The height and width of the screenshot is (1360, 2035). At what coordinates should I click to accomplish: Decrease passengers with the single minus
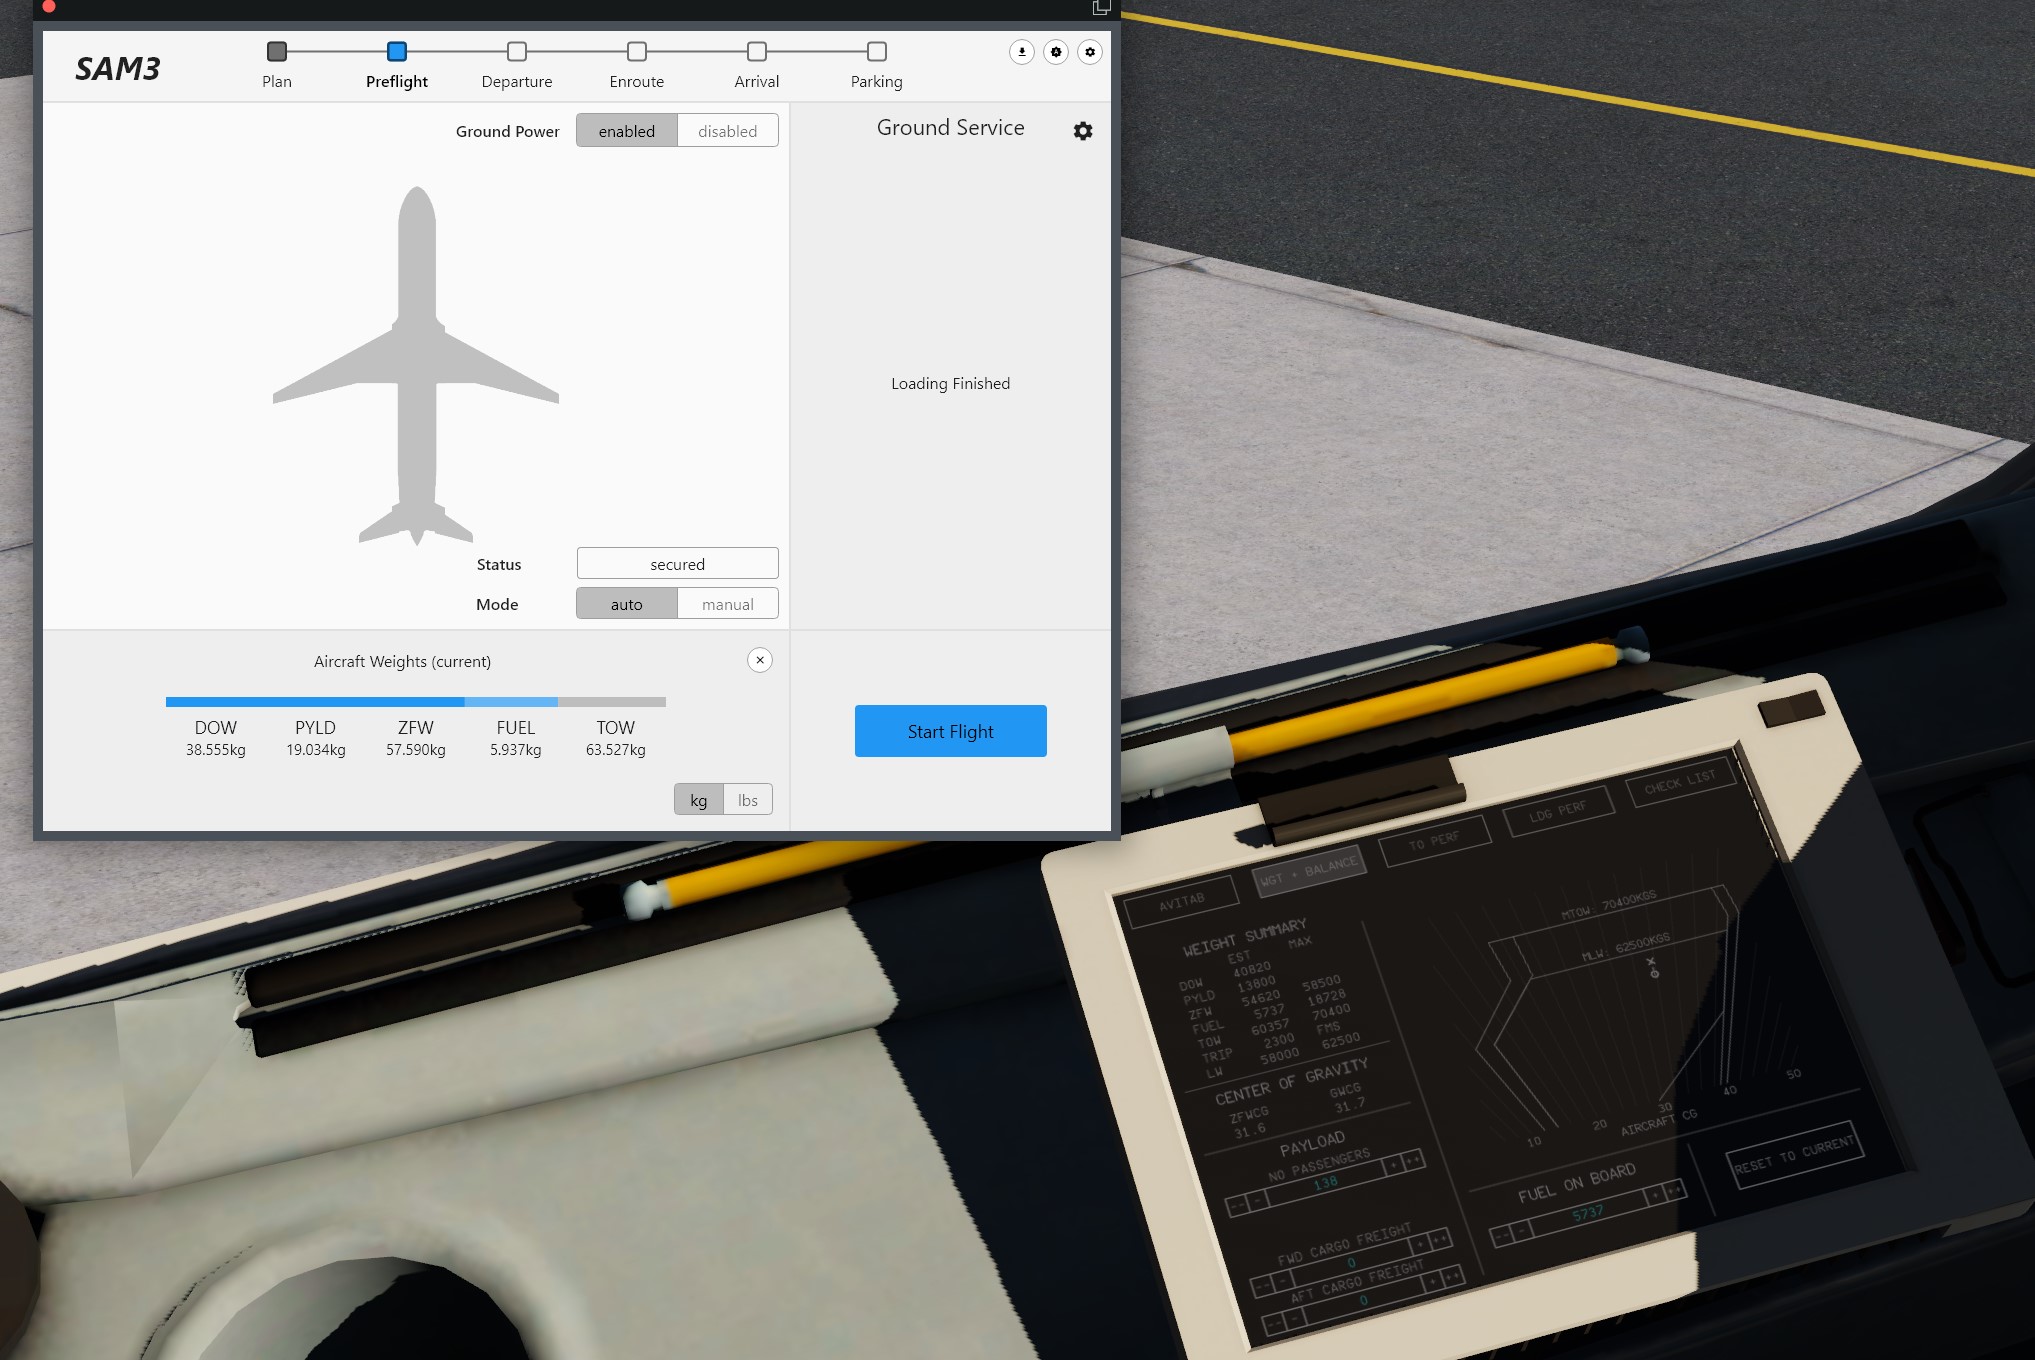click(1258, 1200)
